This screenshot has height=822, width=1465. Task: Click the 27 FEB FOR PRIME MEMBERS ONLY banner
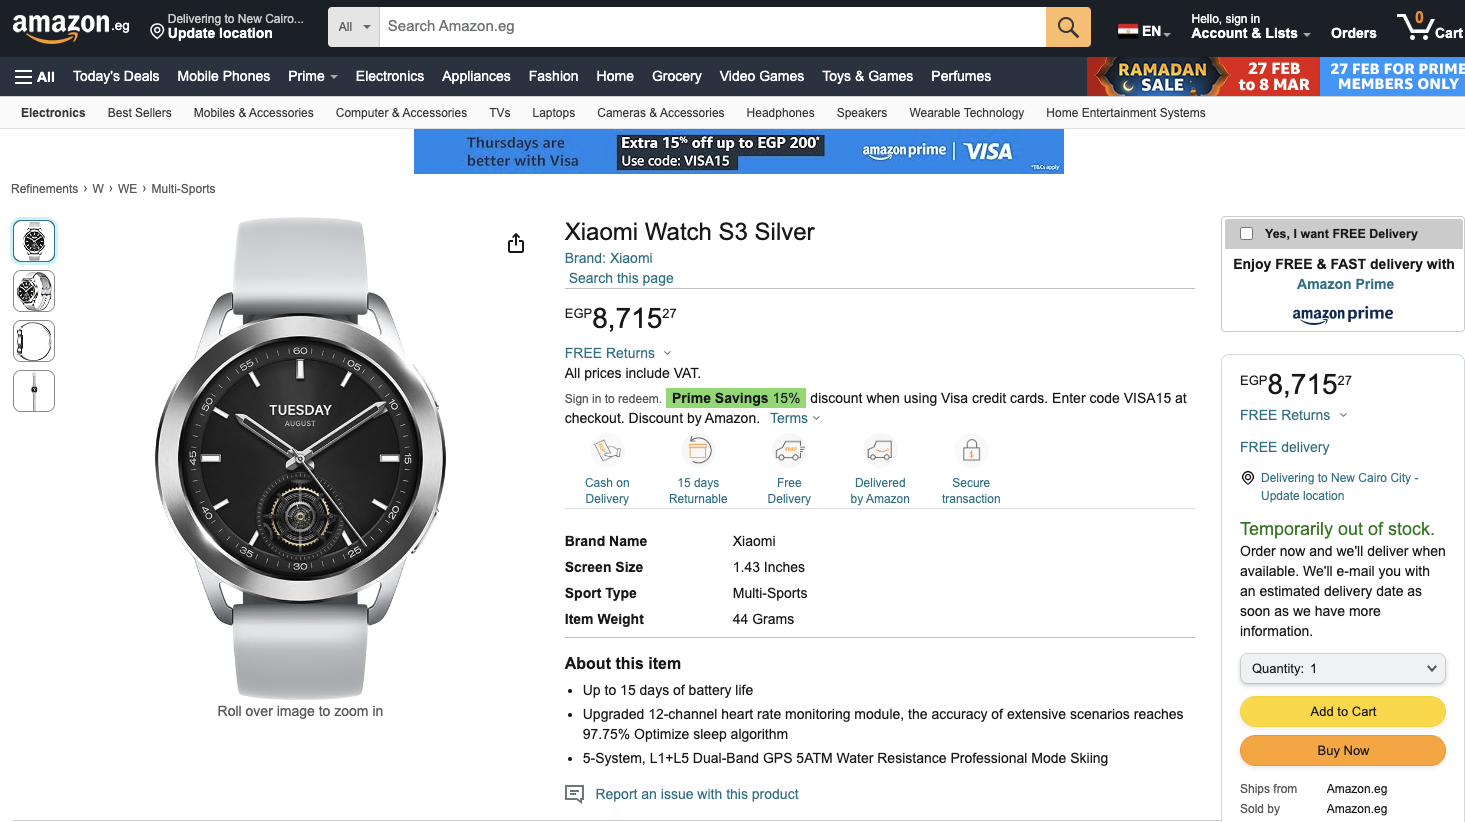(x=1392, y=76)
